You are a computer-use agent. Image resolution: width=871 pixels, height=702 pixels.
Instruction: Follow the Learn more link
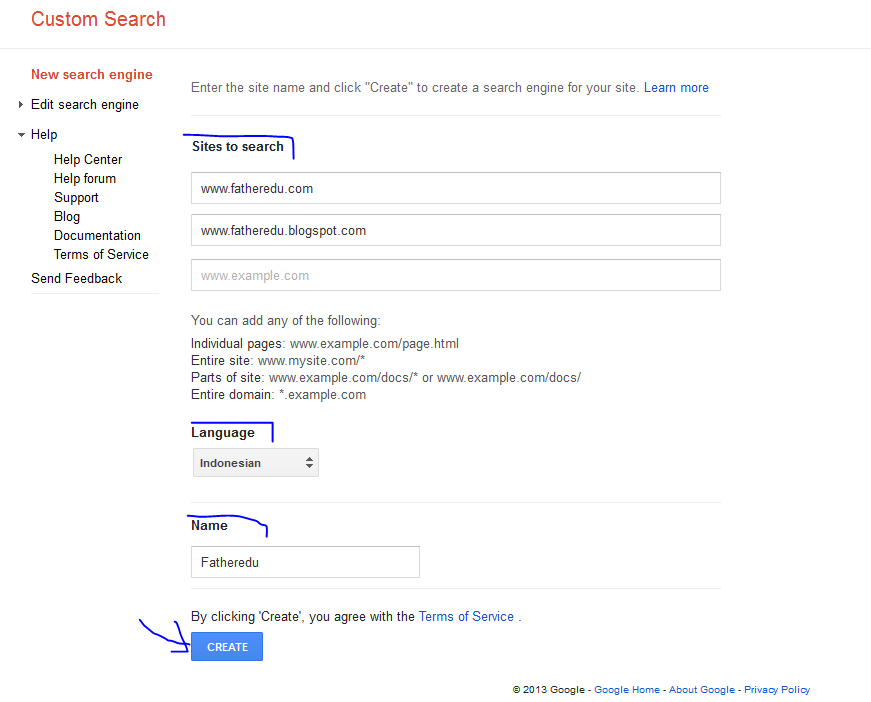click(x=676, y=88)
